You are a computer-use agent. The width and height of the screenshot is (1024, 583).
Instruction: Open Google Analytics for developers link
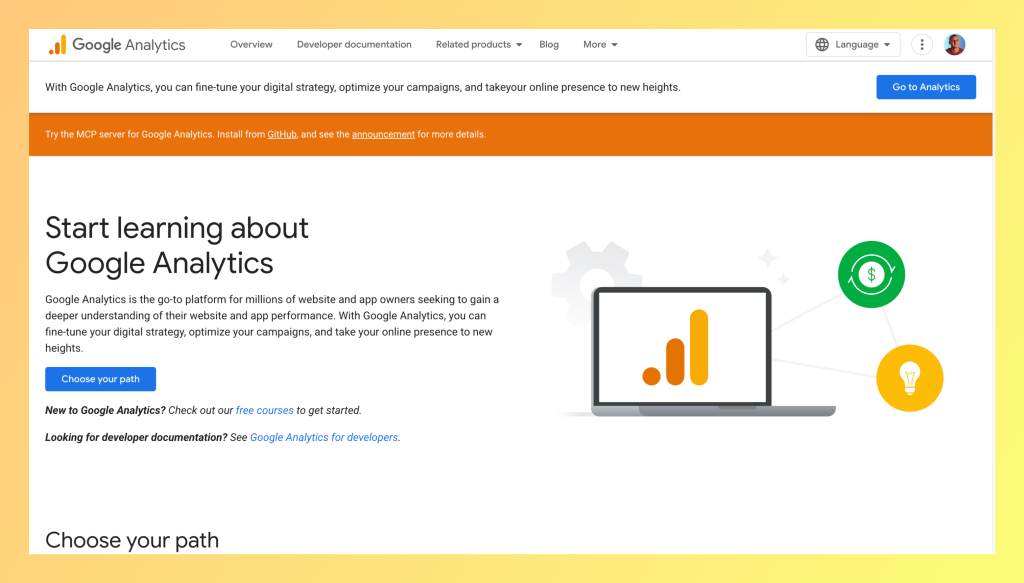[x=324, y=437]
